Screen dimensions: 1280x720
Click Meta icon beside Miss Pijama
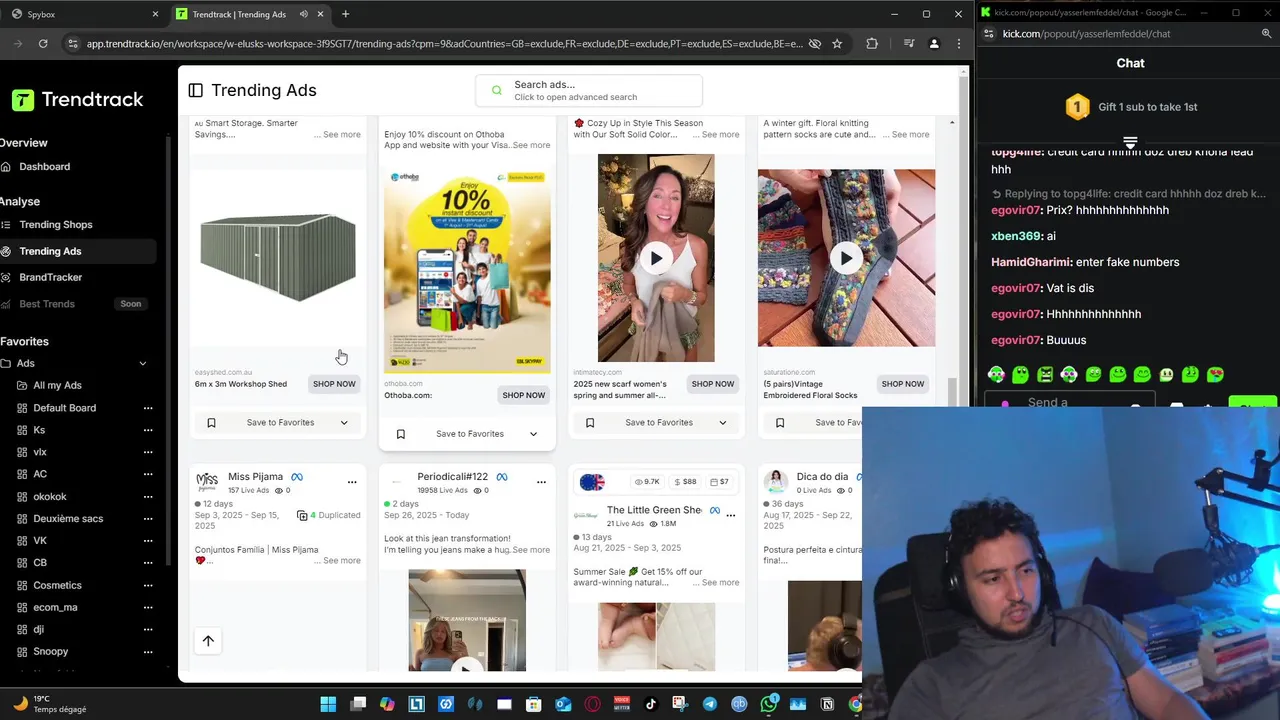[297, 477]
